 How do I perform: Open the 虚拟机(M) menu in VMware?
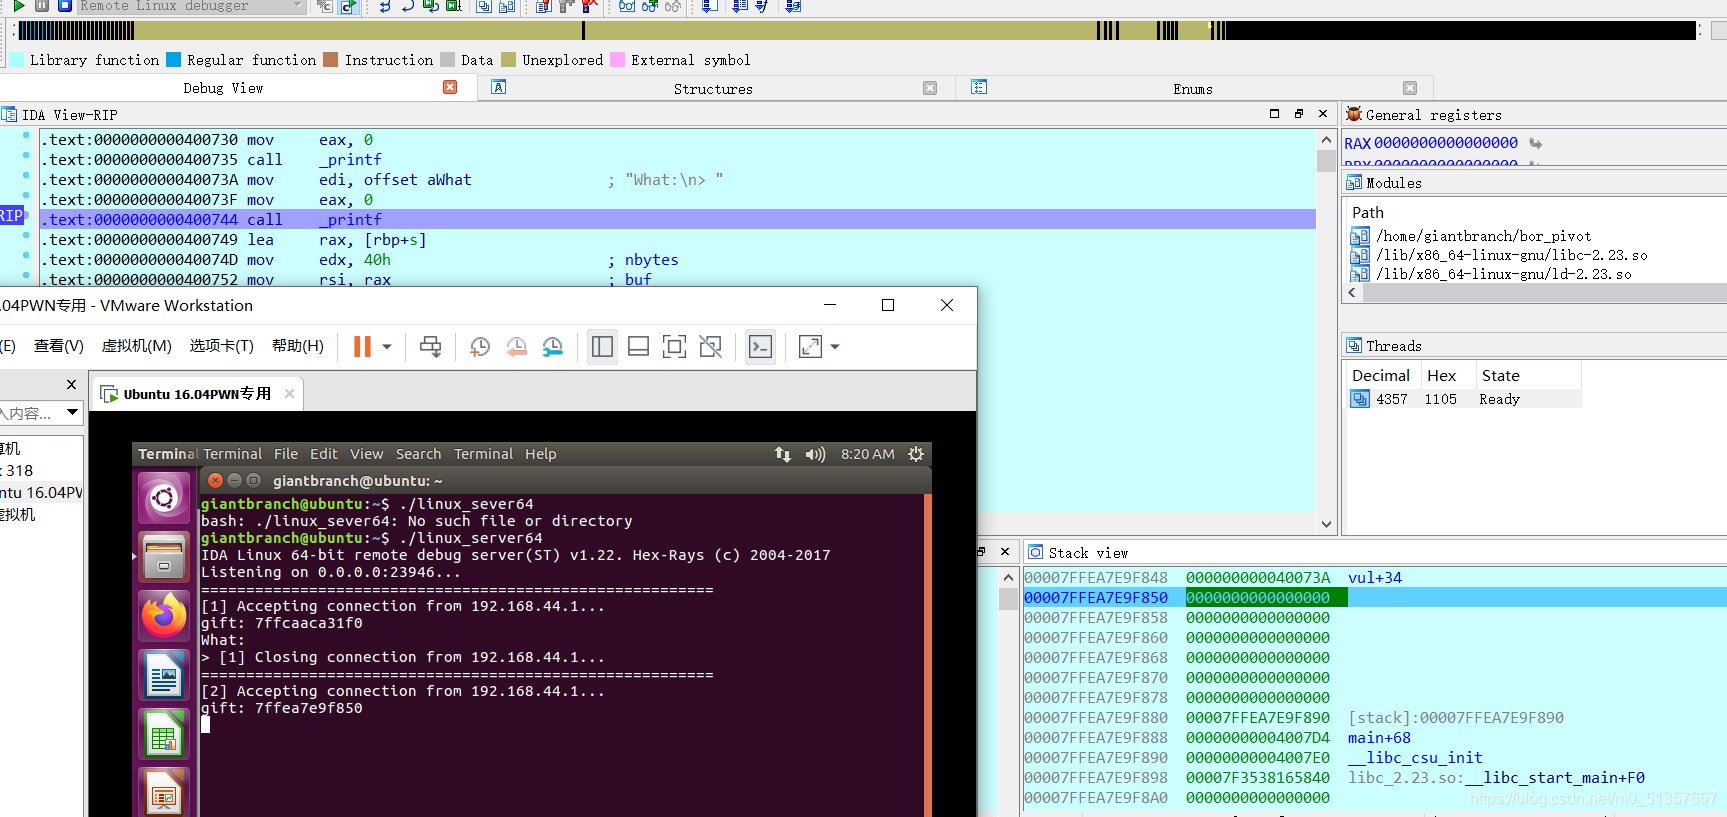click(136, 346)
